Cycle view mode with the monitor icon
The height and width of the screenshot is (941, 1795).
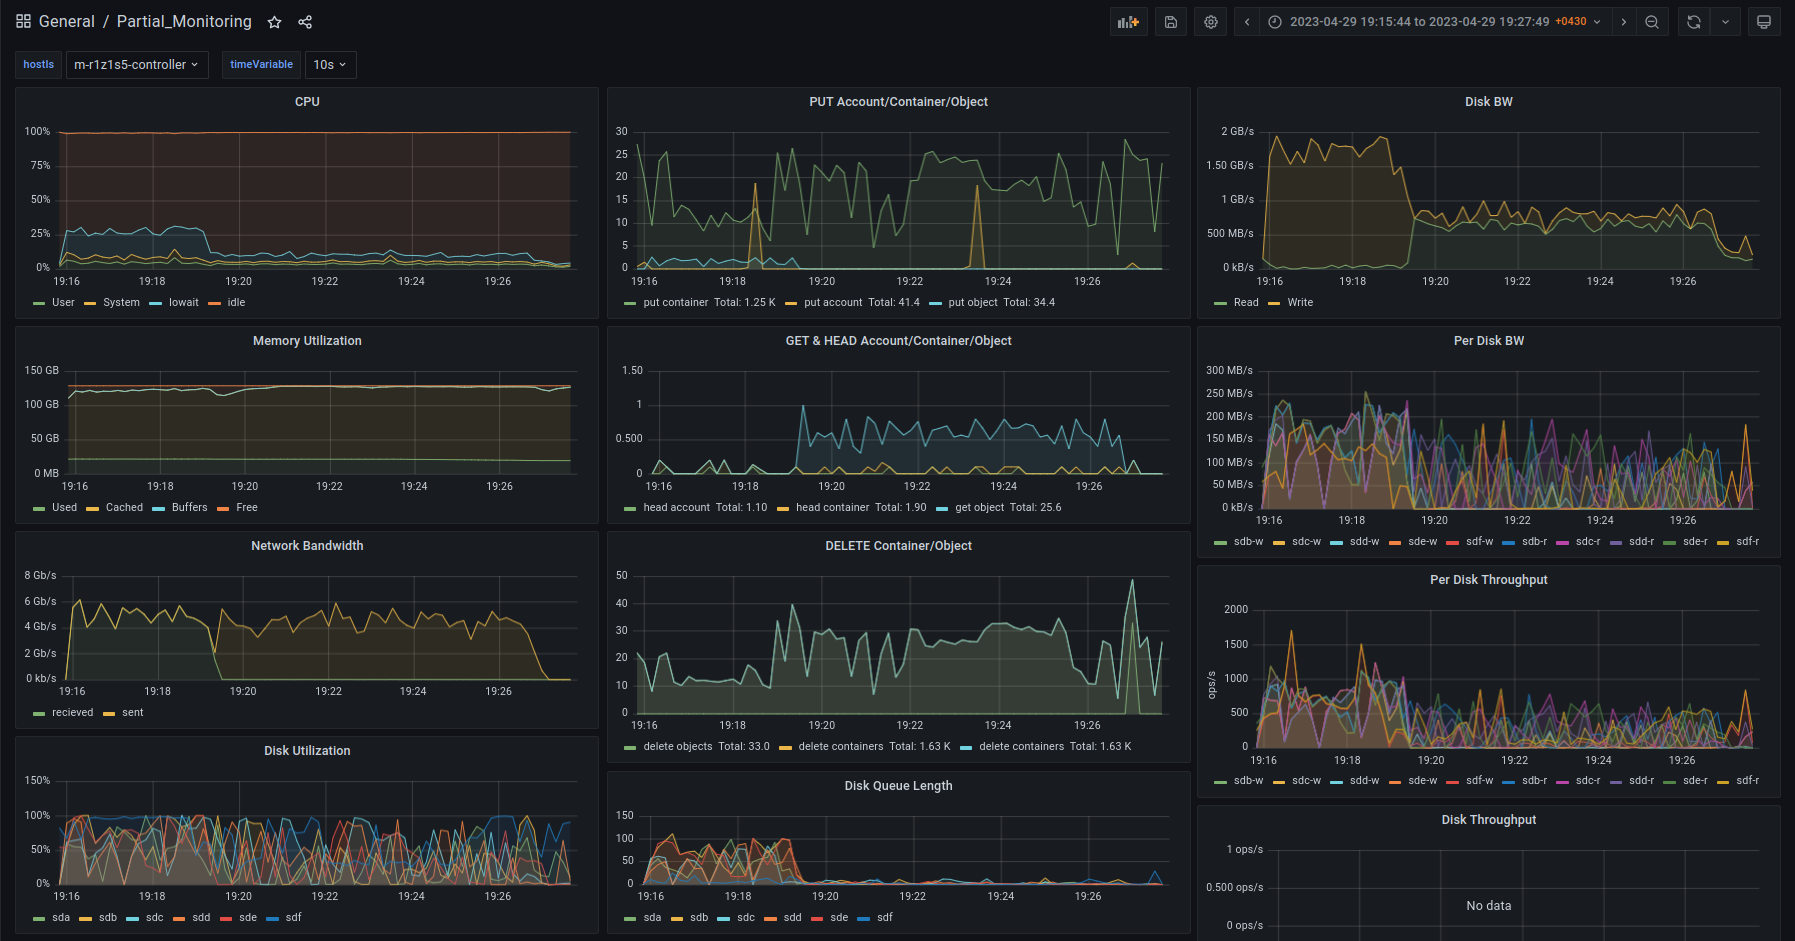click(x=1764, y=22)
